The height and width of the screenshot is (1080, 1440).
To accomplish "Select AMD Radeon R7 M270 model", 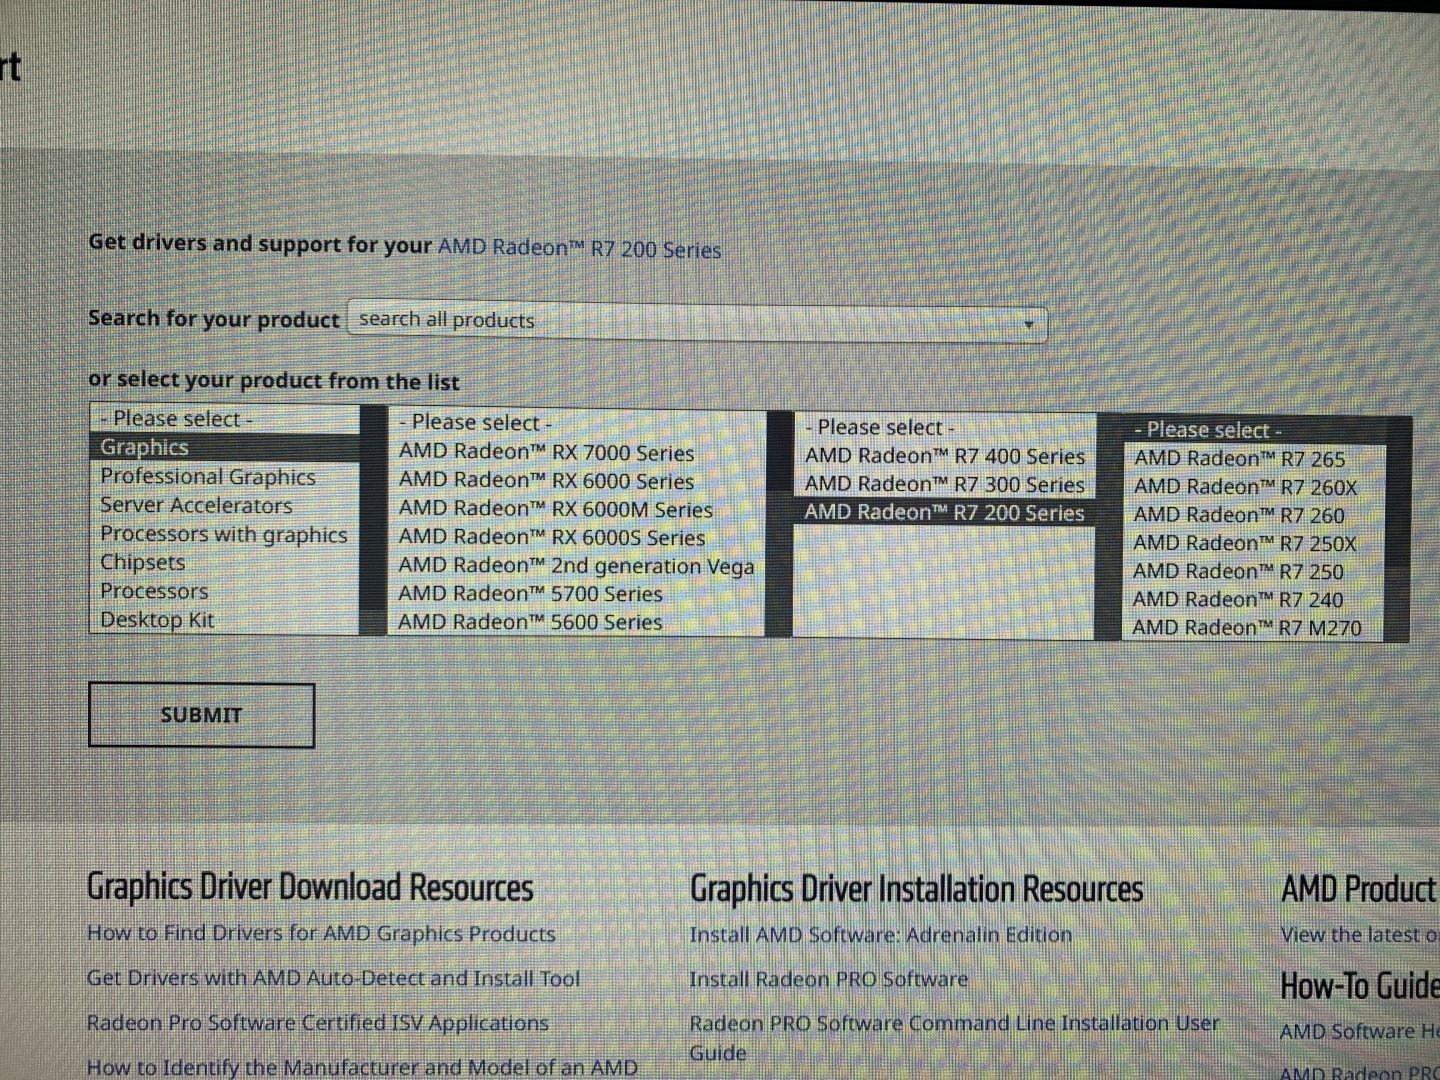I will [1254, 628].
